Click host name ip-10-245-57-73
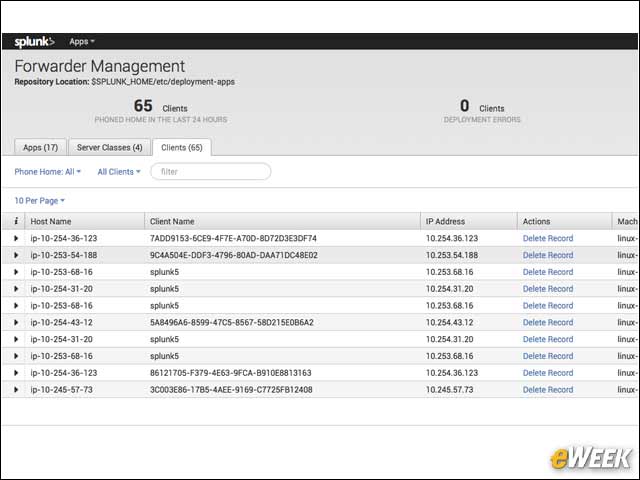 tap(61, 390)
